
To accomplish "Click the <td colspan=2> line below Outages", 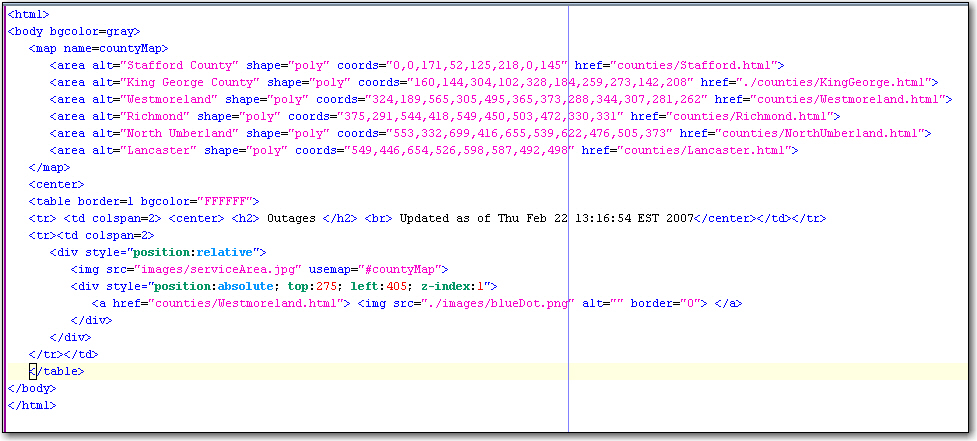I will pos(91,235).
